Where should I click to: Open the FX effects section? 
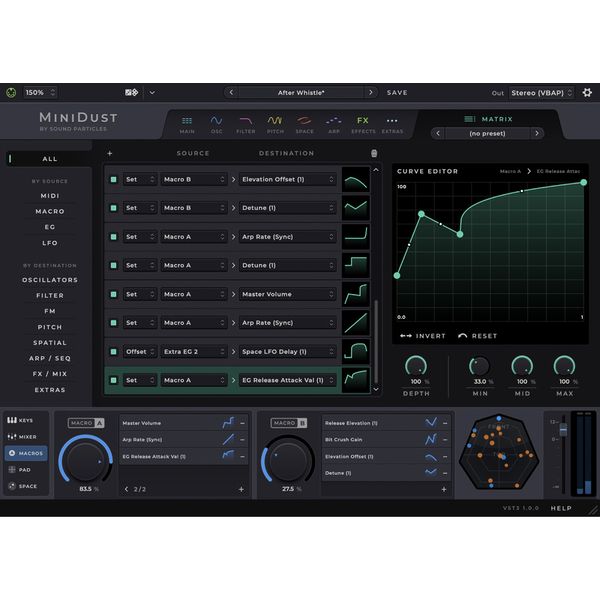363,124
